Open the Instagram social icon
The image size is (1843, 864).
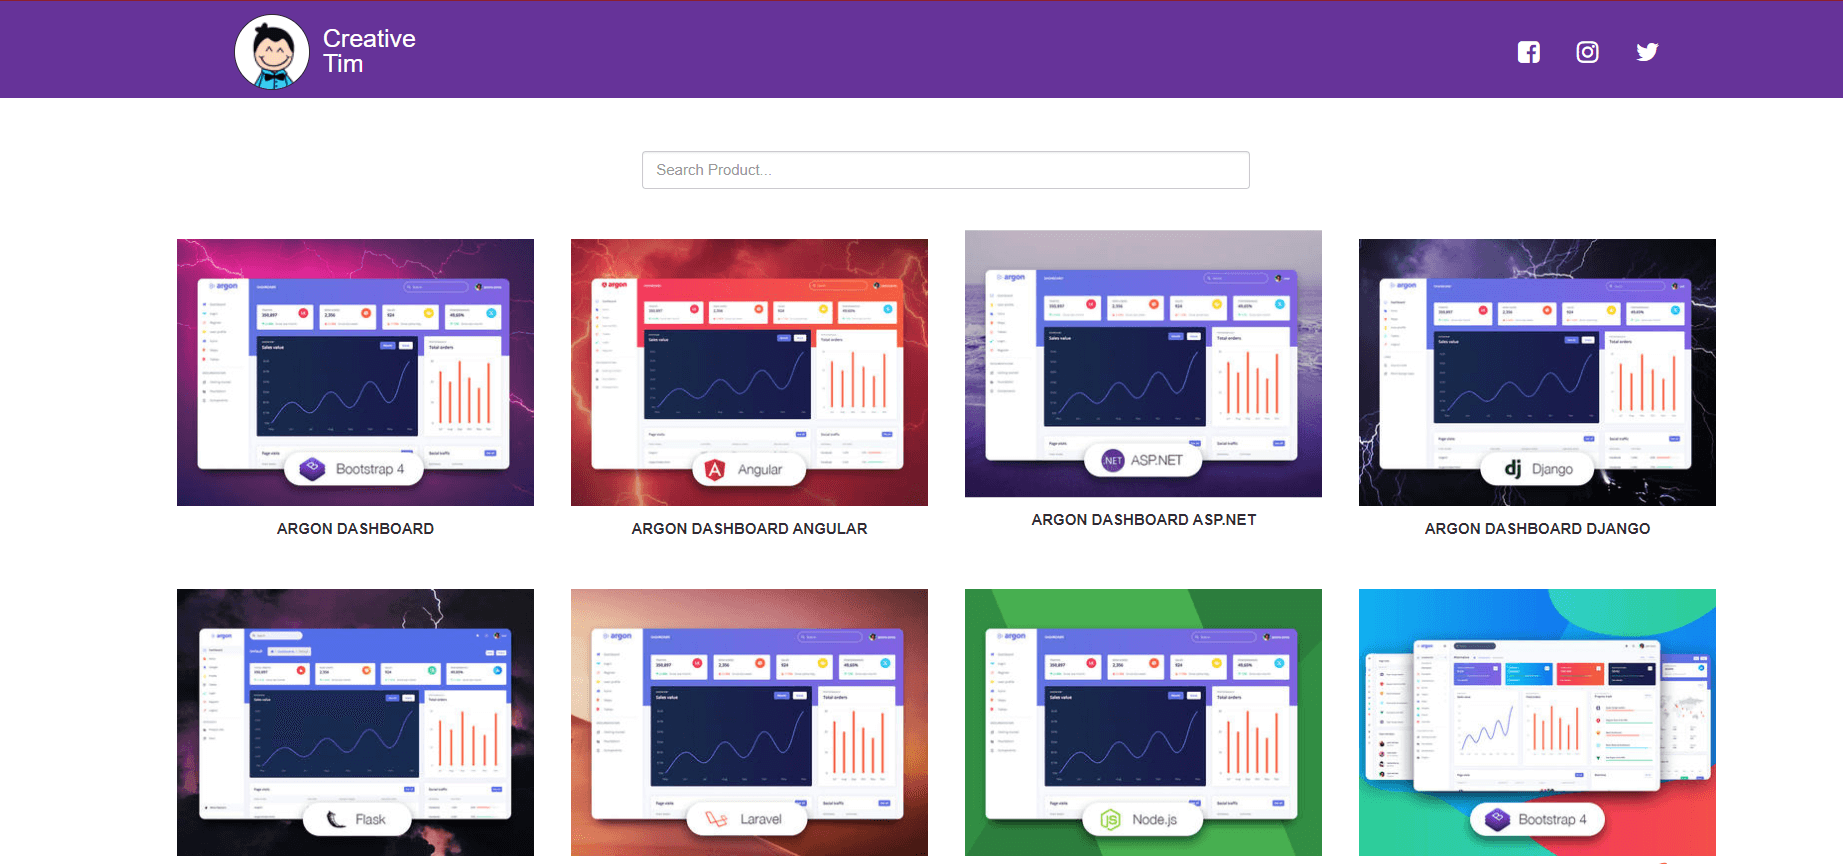(1587, 52)
